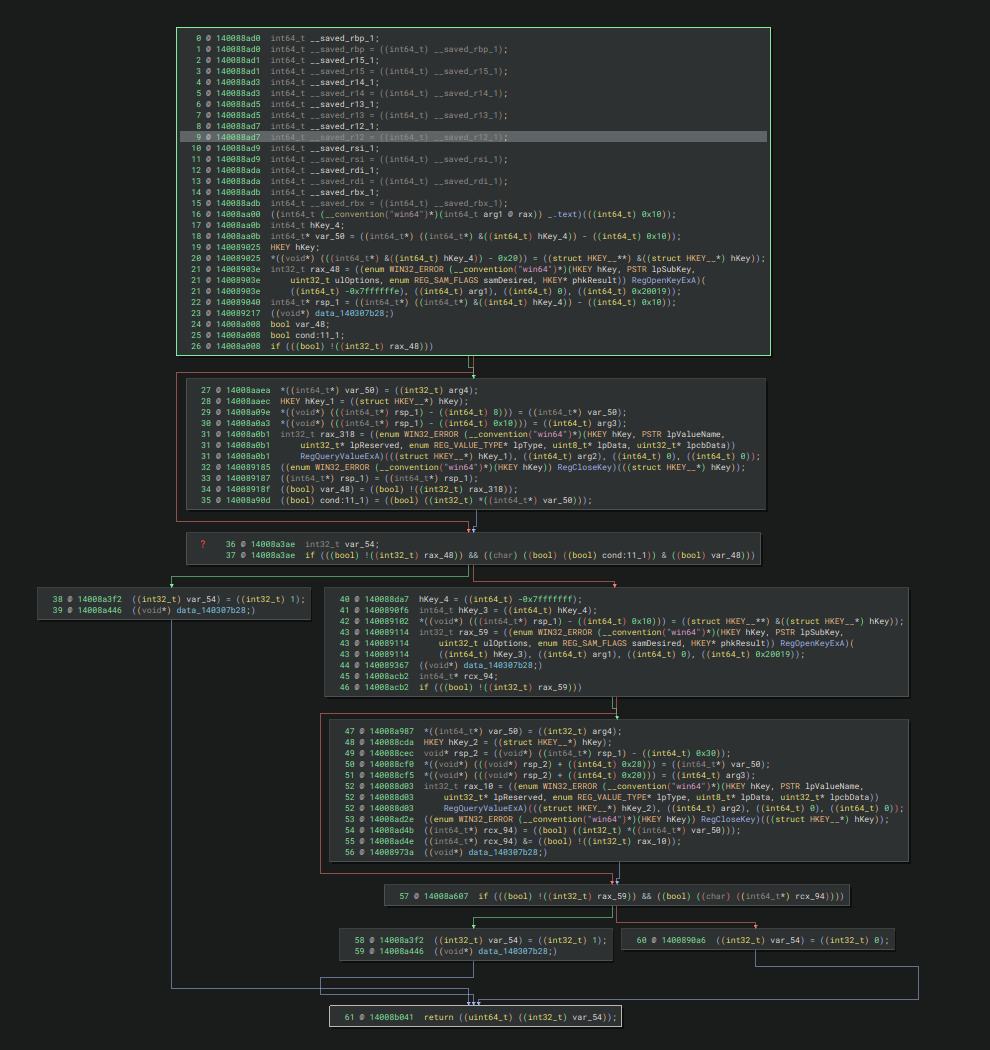Viewport: 990px width, 1050px height.
Task: Click the red question mark warning at instruction 36
Action: [x=203, y=544]
